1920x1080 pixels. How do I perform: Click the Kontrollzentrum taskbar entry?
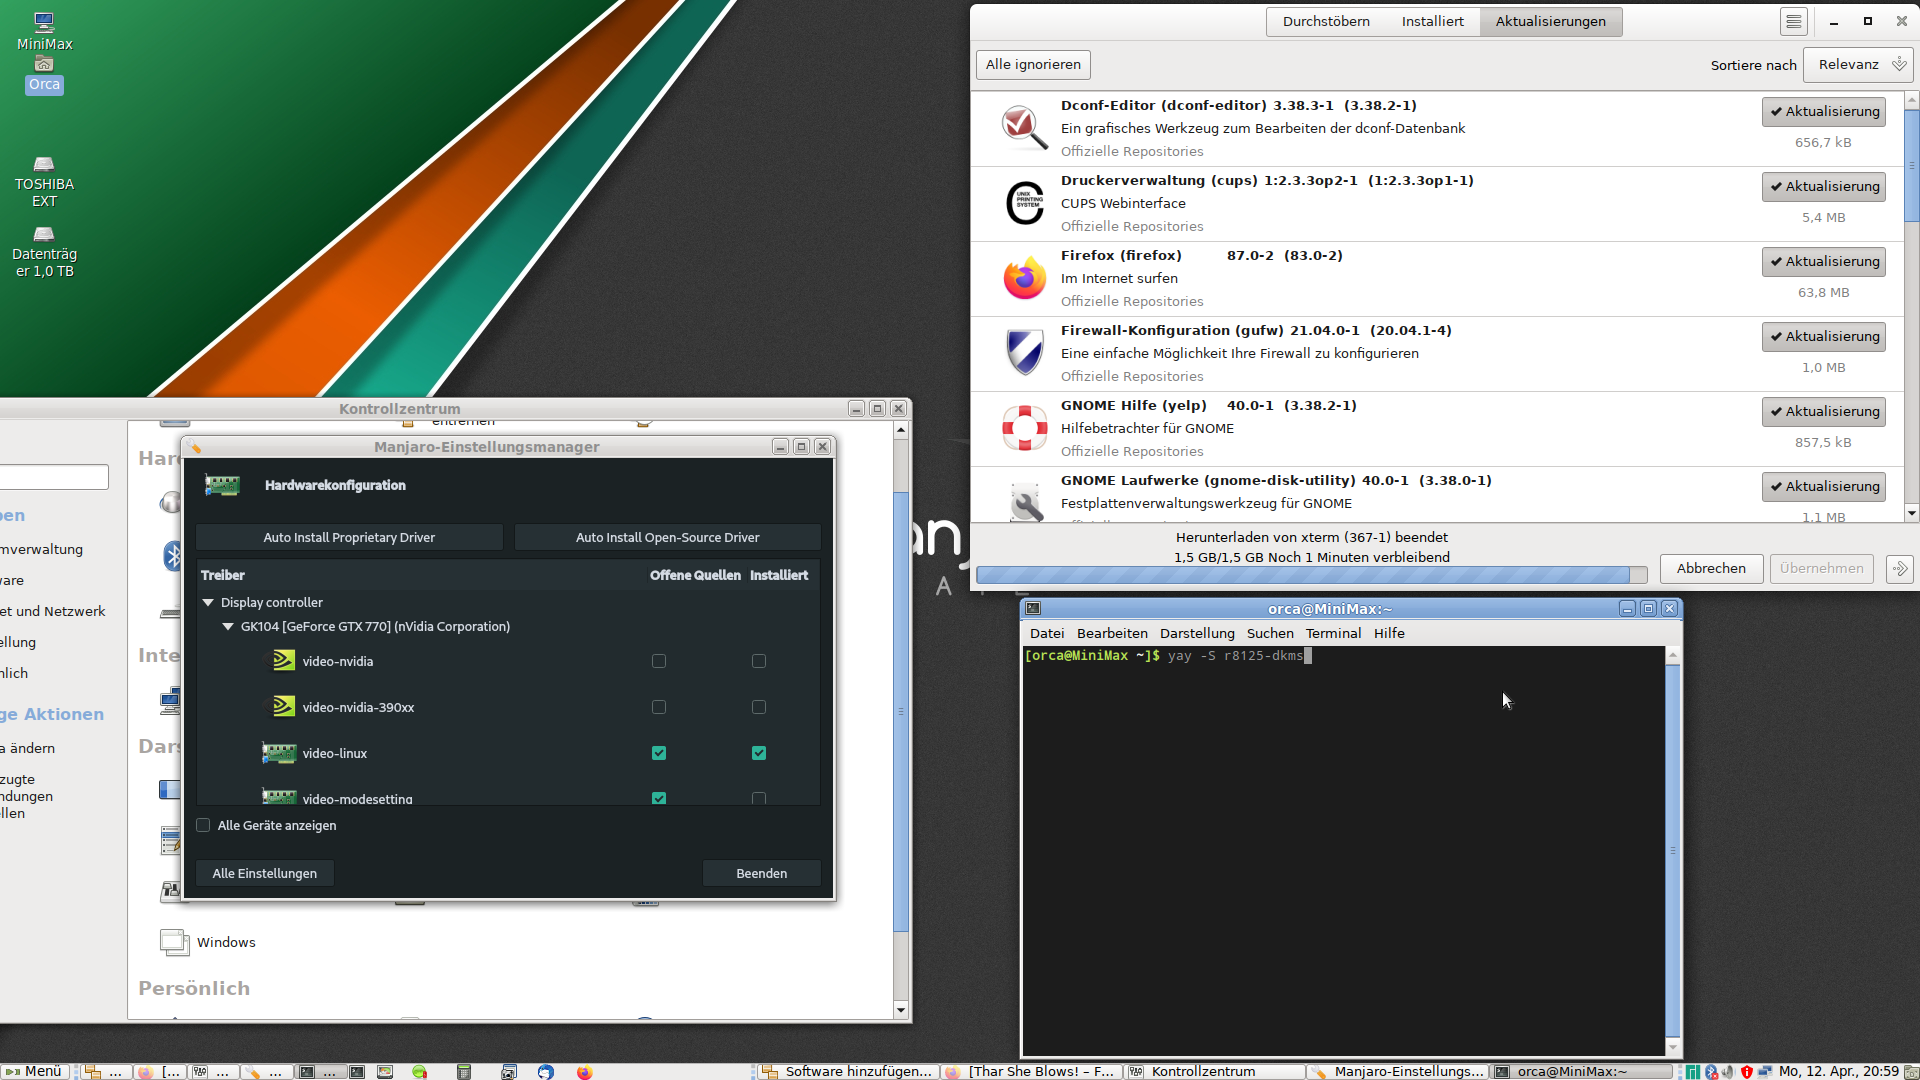pos(1213,1072)
